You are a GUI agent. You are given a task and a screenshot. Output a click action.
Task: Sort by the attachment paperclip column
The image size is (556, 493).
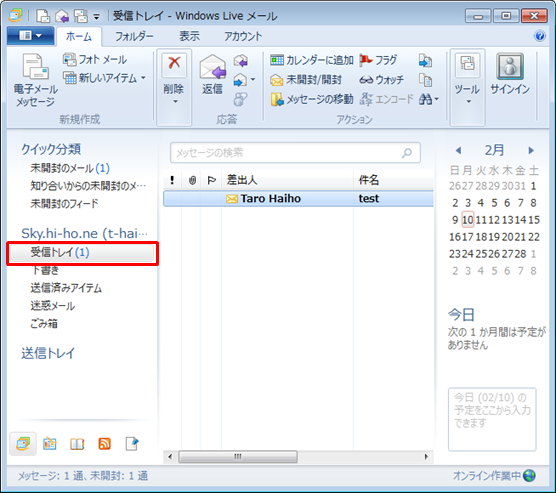point(192,180)
